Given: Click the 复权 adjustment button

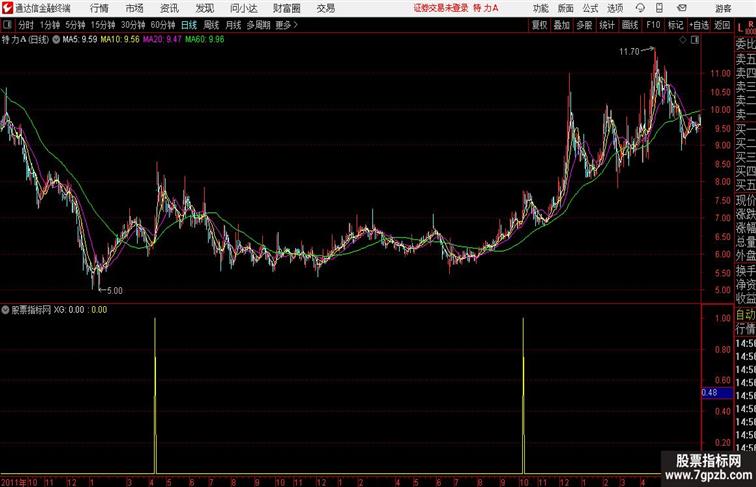Looking at the screenshot, I should pyautogui.click(x=540, y=25).
